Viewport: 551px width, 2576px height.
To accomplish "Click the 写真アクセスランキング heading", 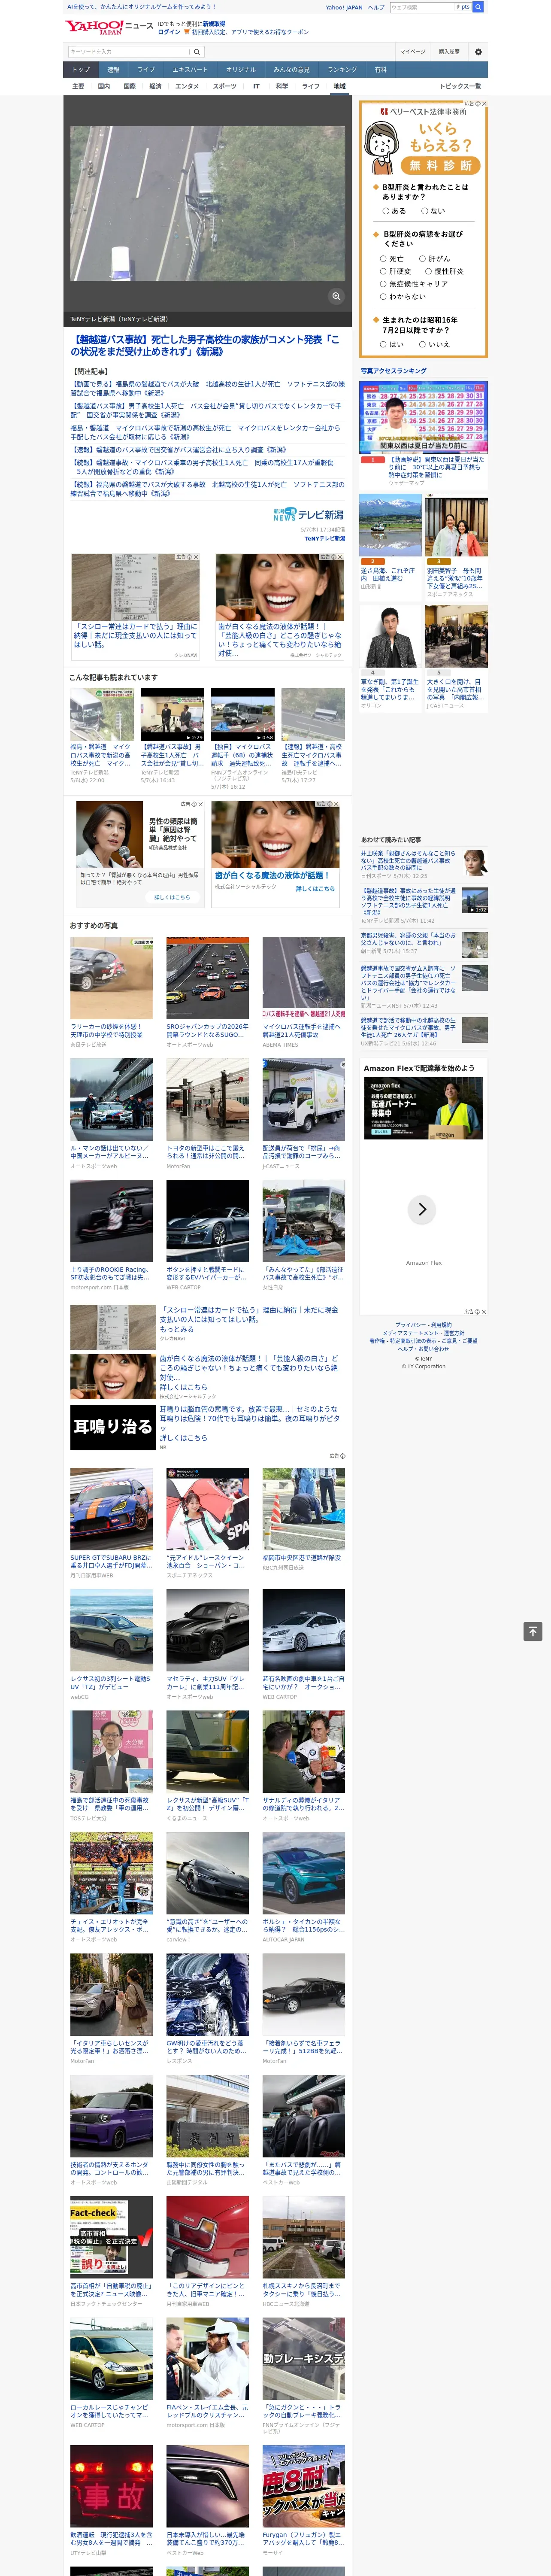I will (x=393, y=371).
